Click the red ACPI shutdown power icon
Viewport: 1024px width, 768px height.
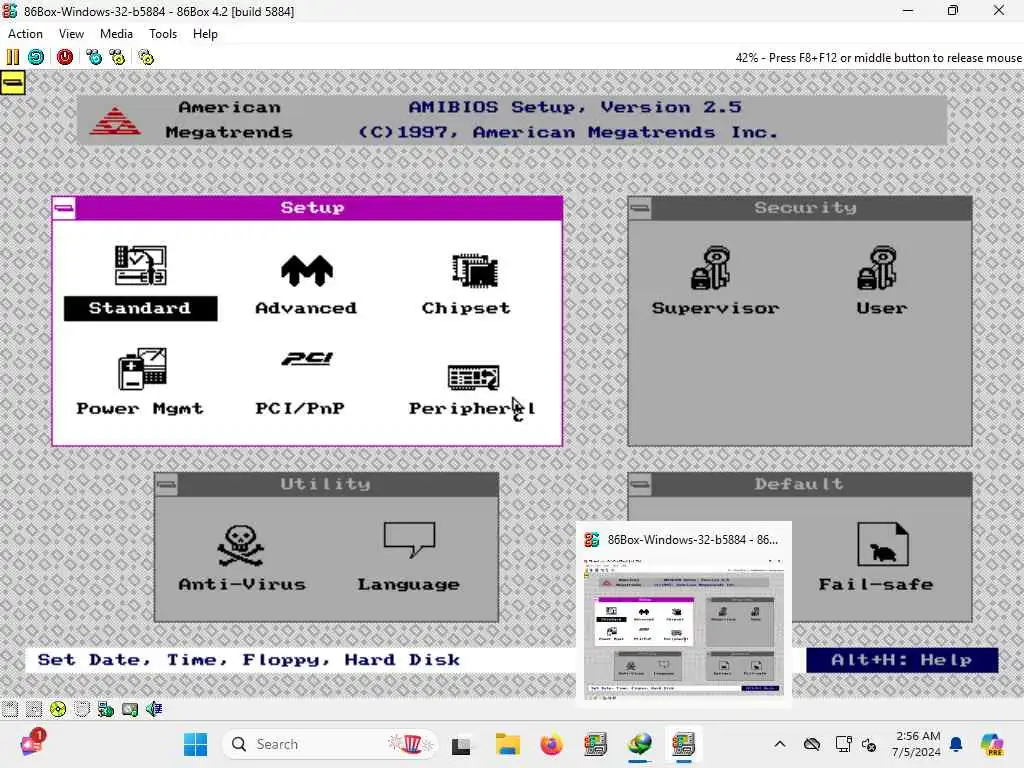click(65, 57)
